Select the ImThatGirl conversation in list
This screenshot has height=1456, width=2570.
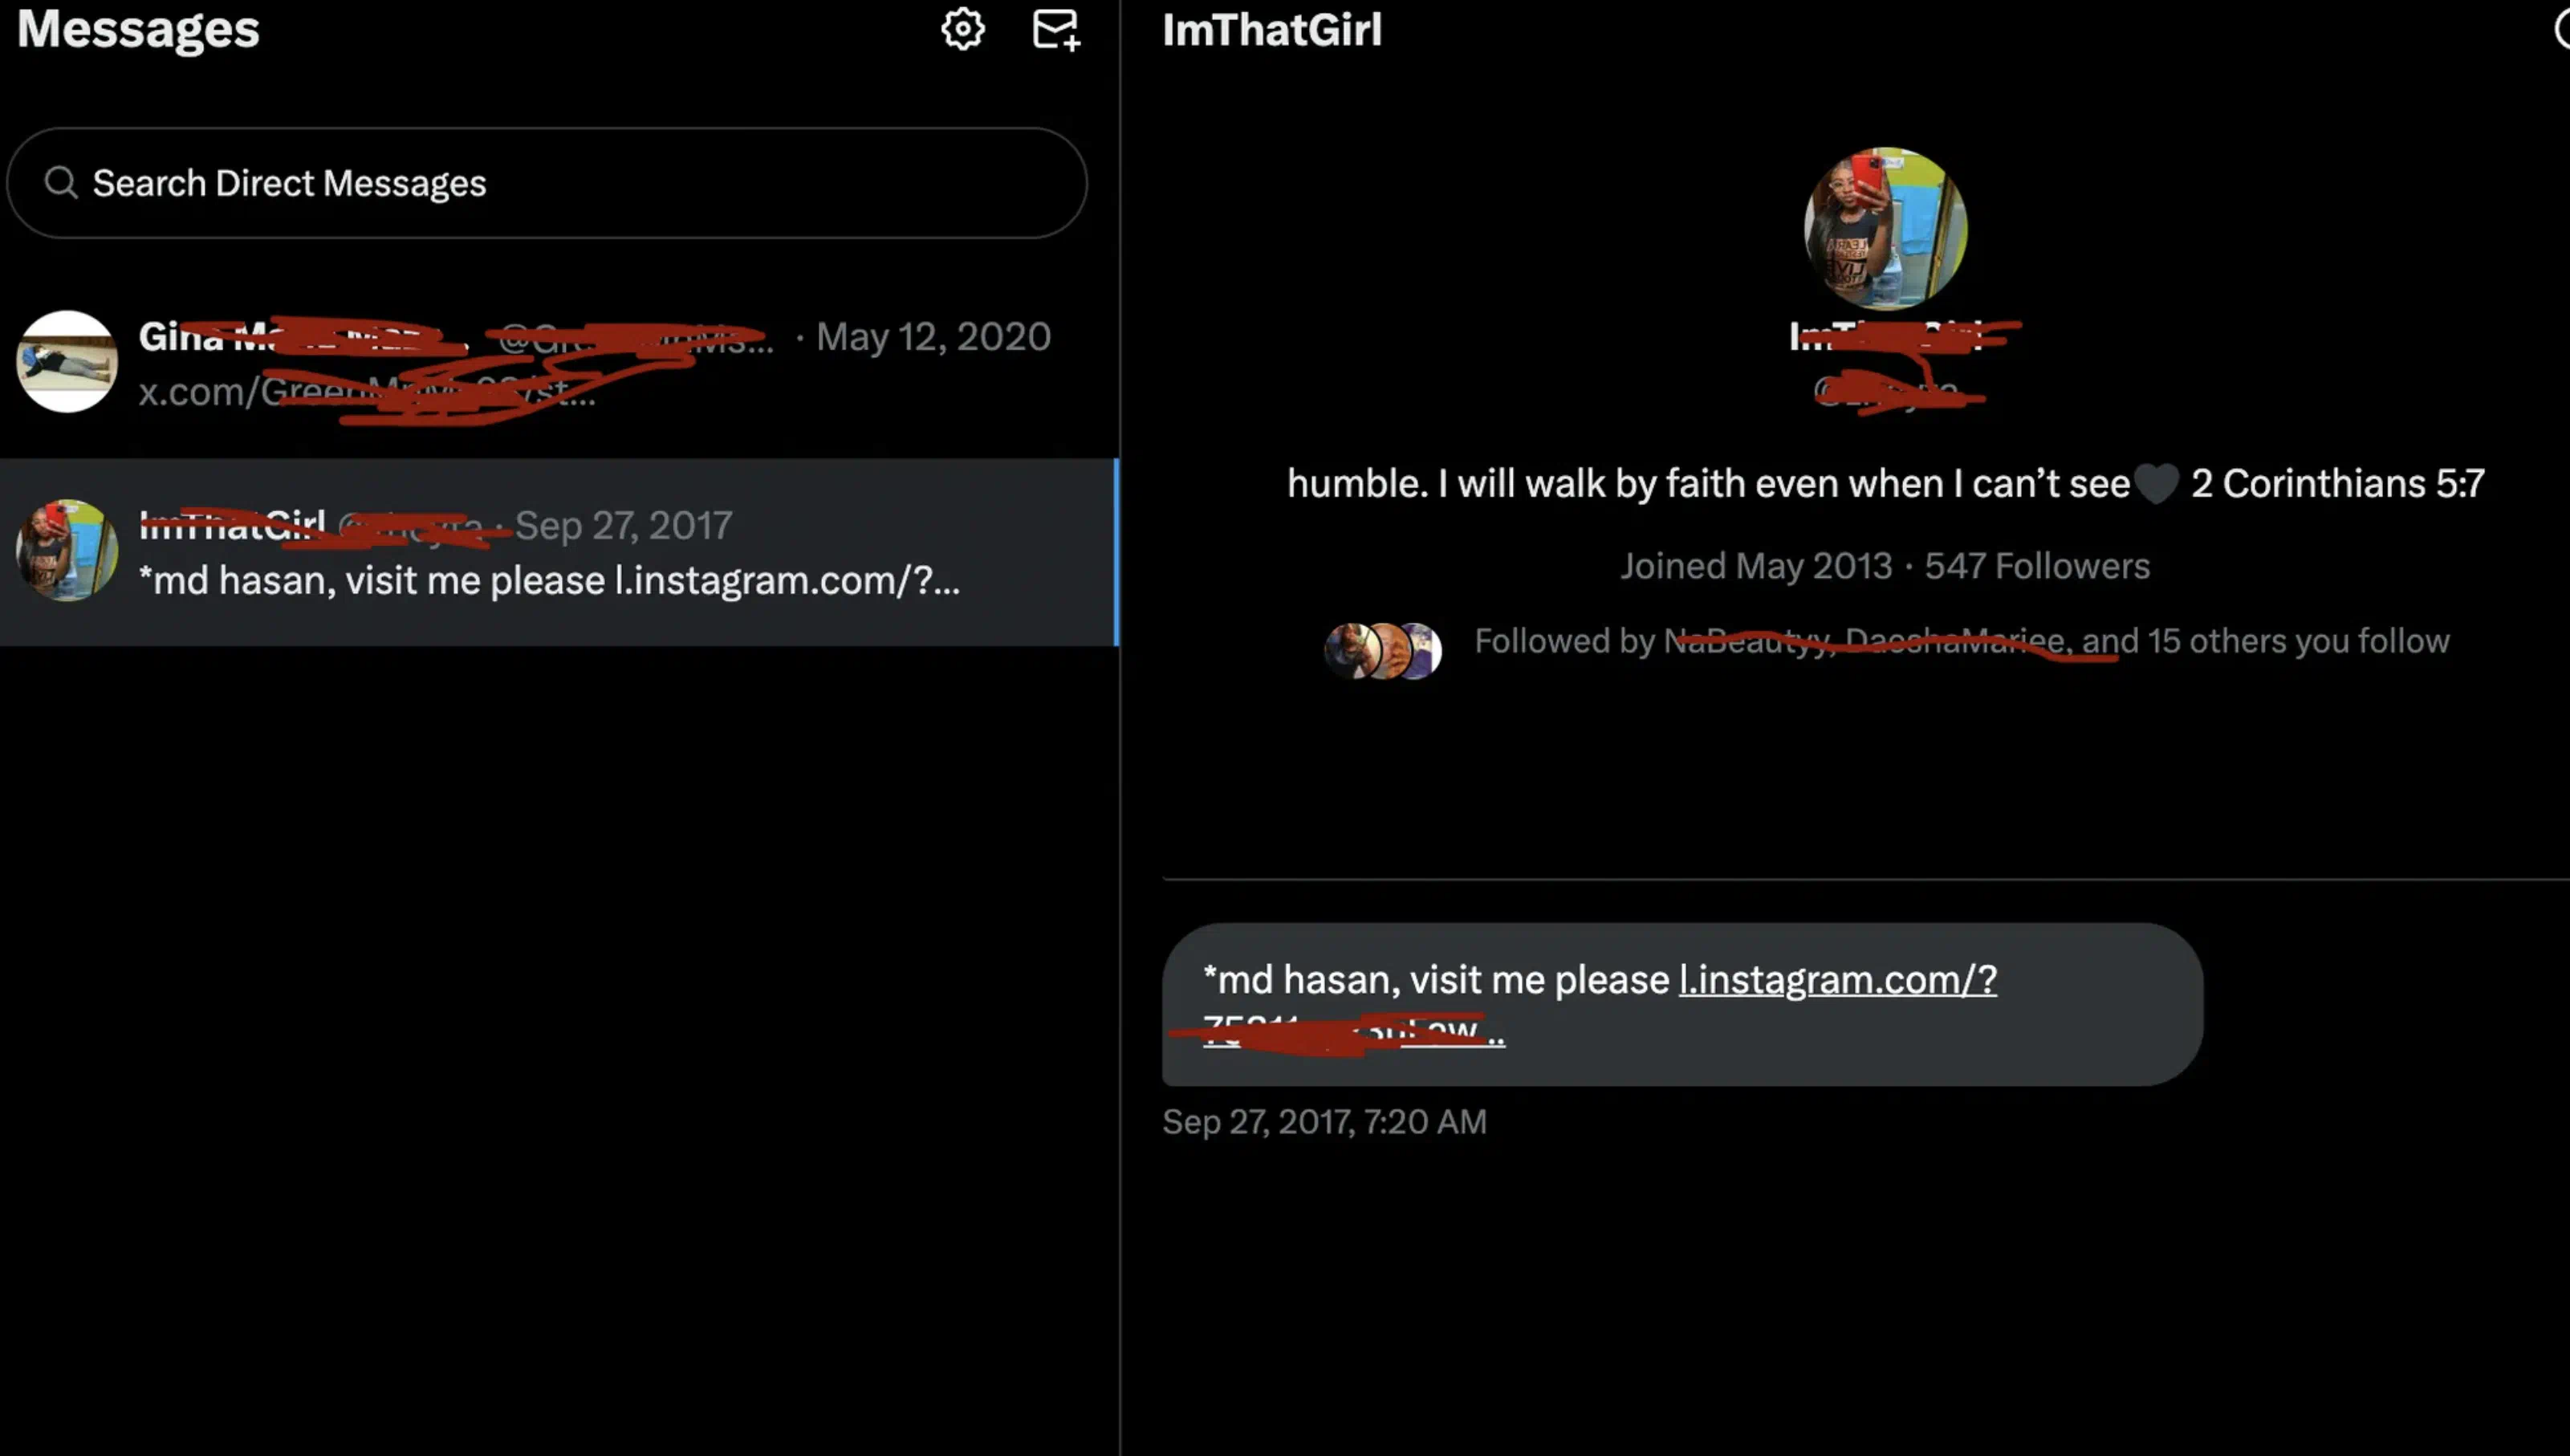coord(559,552)
